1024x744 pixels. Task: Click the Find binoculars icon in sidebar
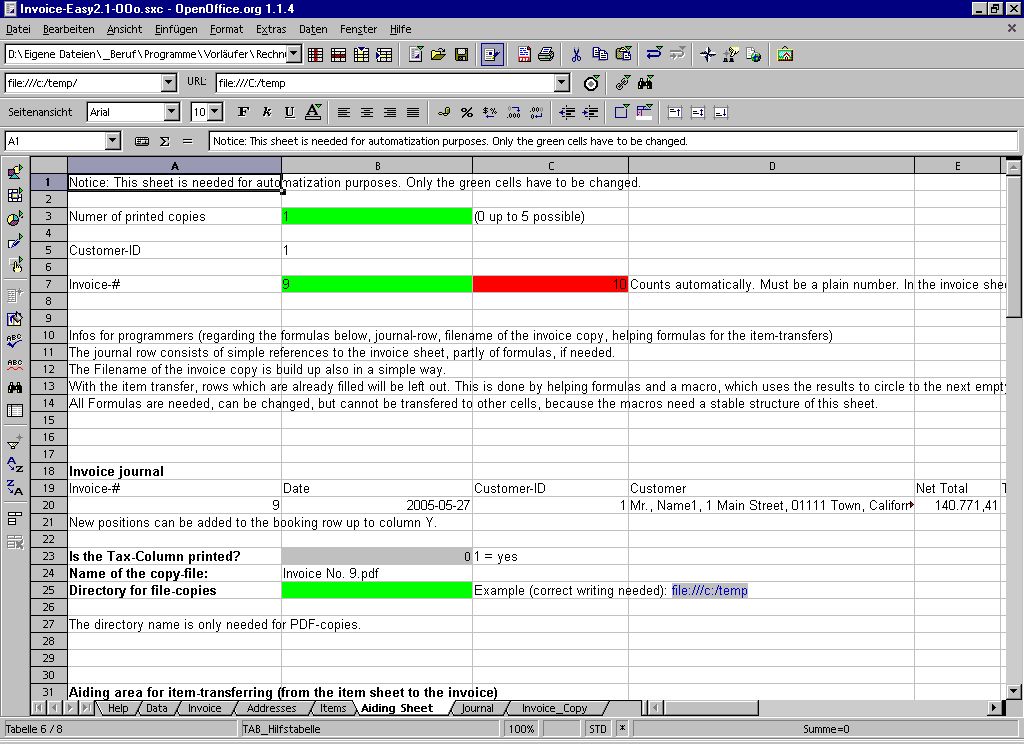click(x=15, y=387)
